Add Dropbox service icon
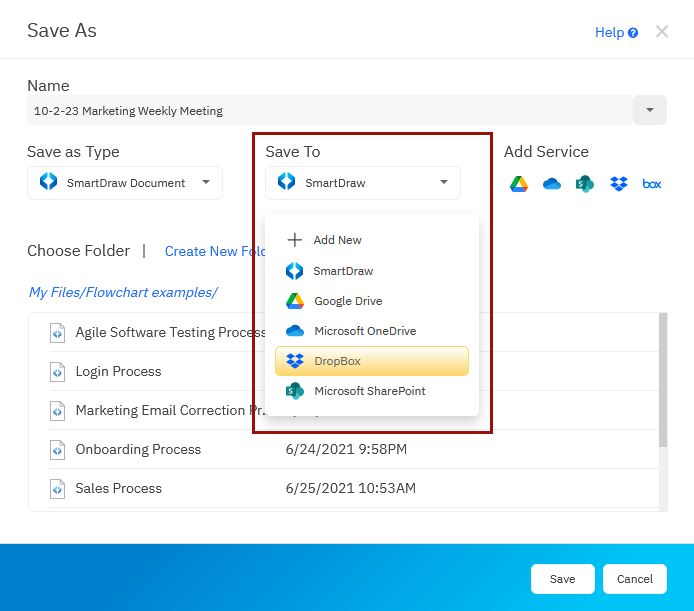 (x=619, y=184)
